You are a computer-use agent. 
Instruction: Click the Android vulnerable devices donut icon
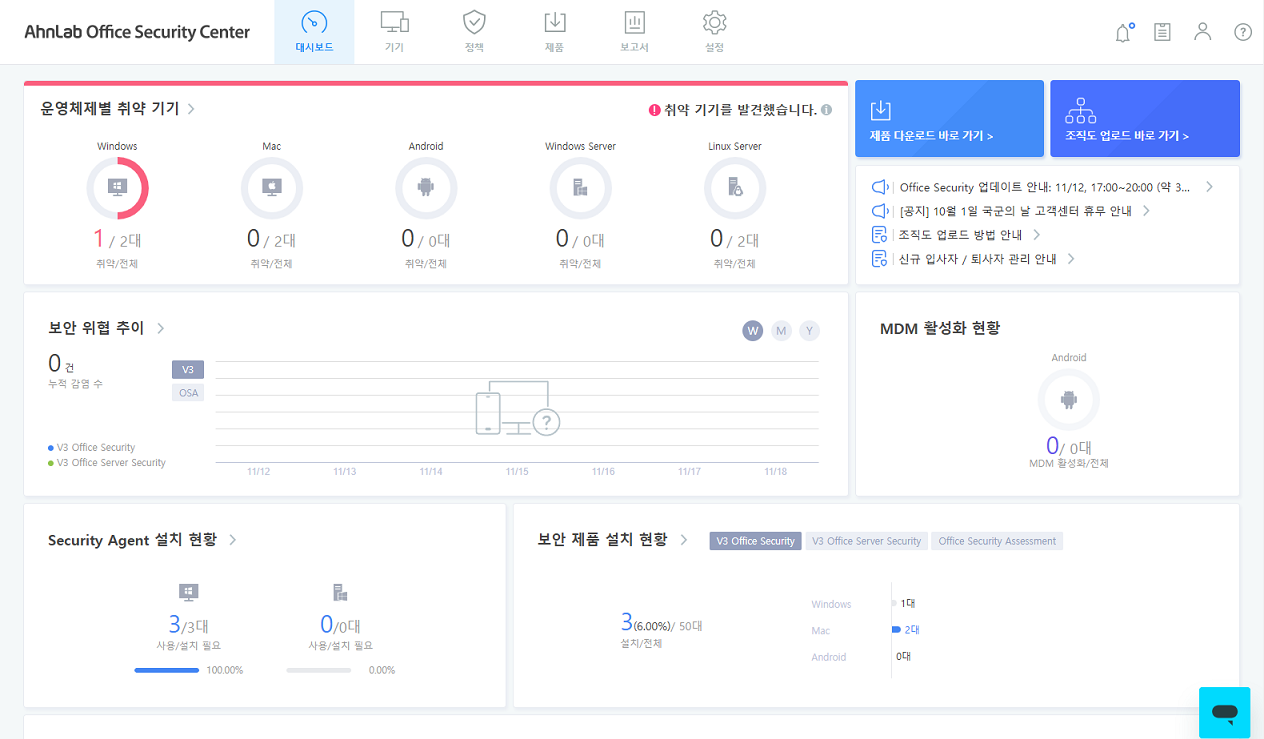coord(426,188)
